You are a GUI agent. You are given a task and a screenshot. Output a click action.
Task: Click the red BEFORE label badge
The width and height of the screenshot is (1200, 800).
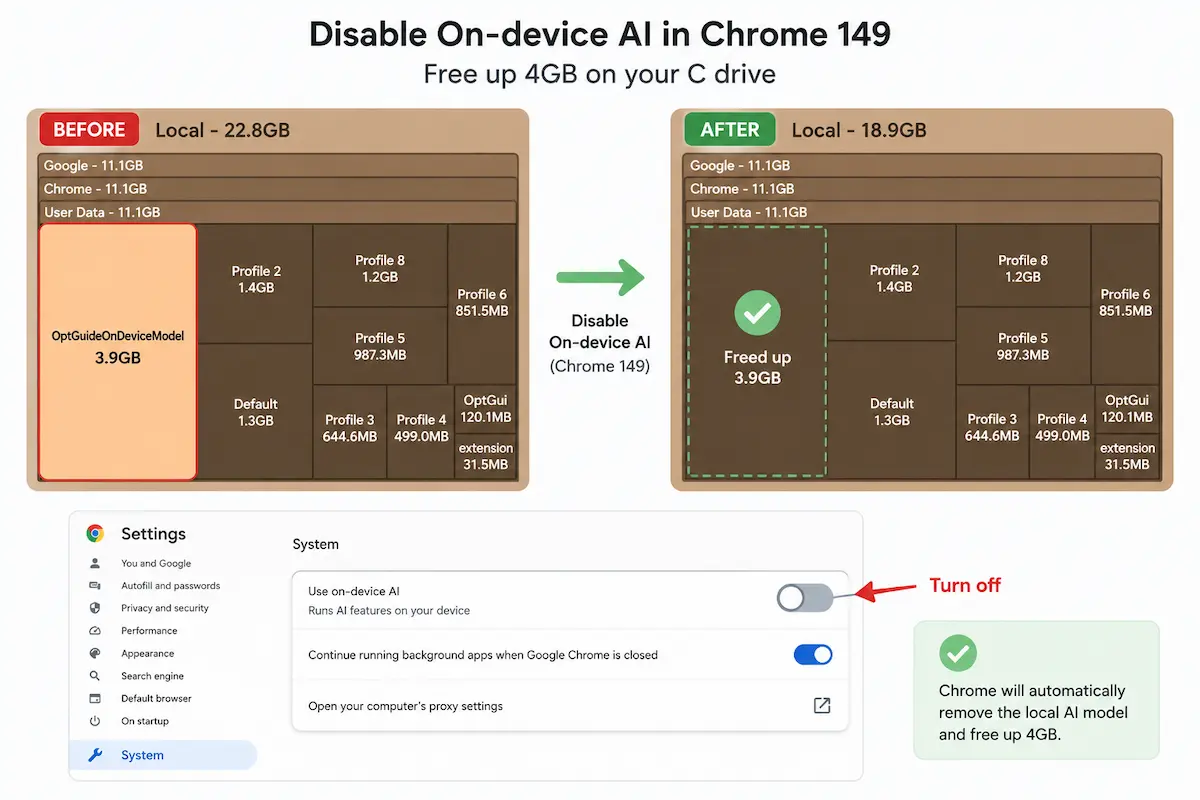click(89, 130)
